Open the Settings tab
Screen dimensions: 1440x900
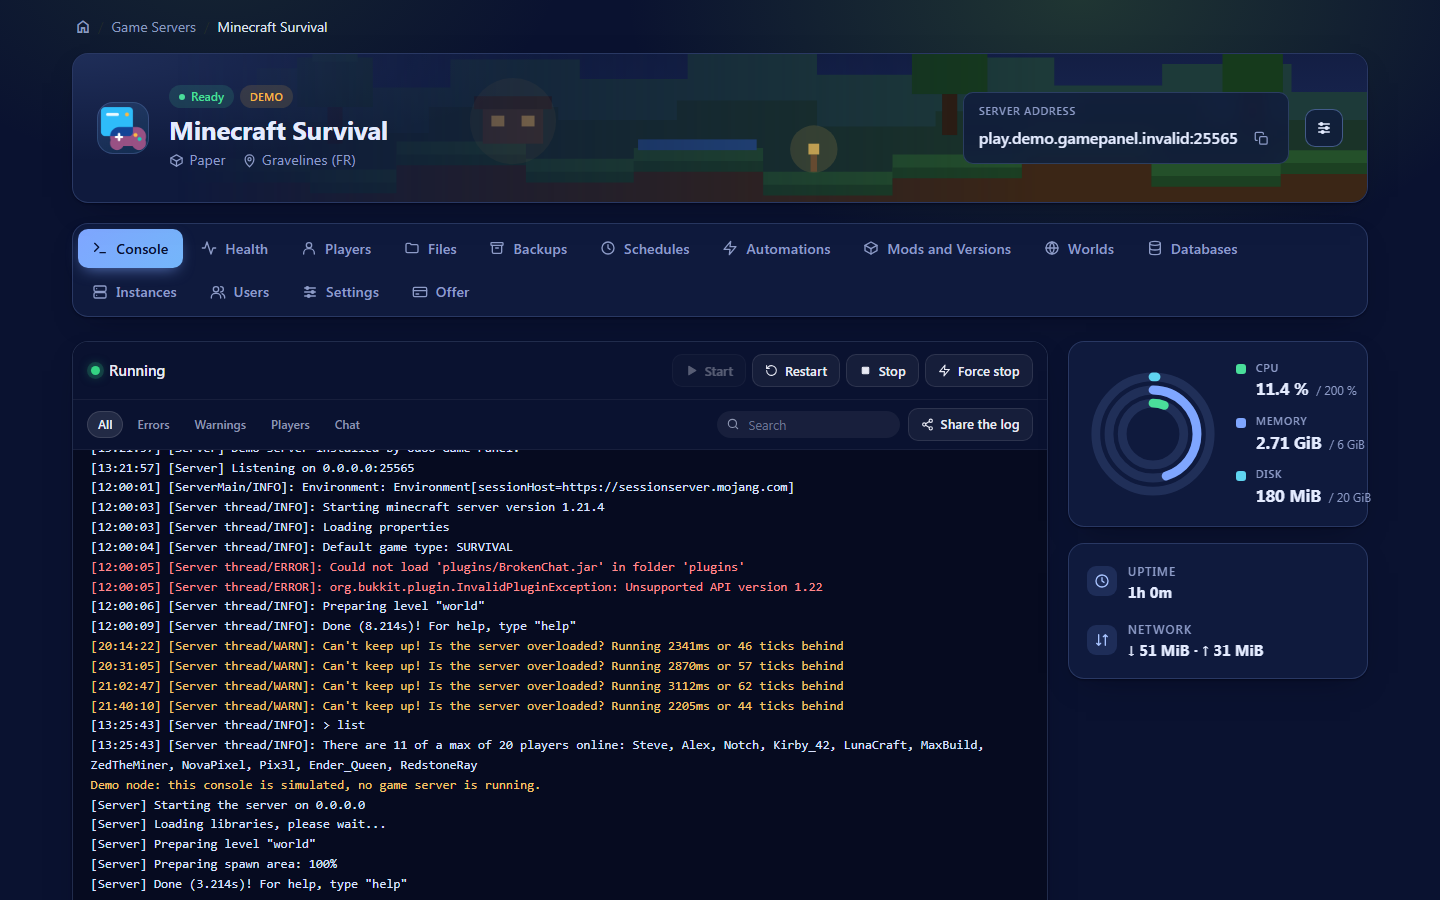[x=341, y=292]
